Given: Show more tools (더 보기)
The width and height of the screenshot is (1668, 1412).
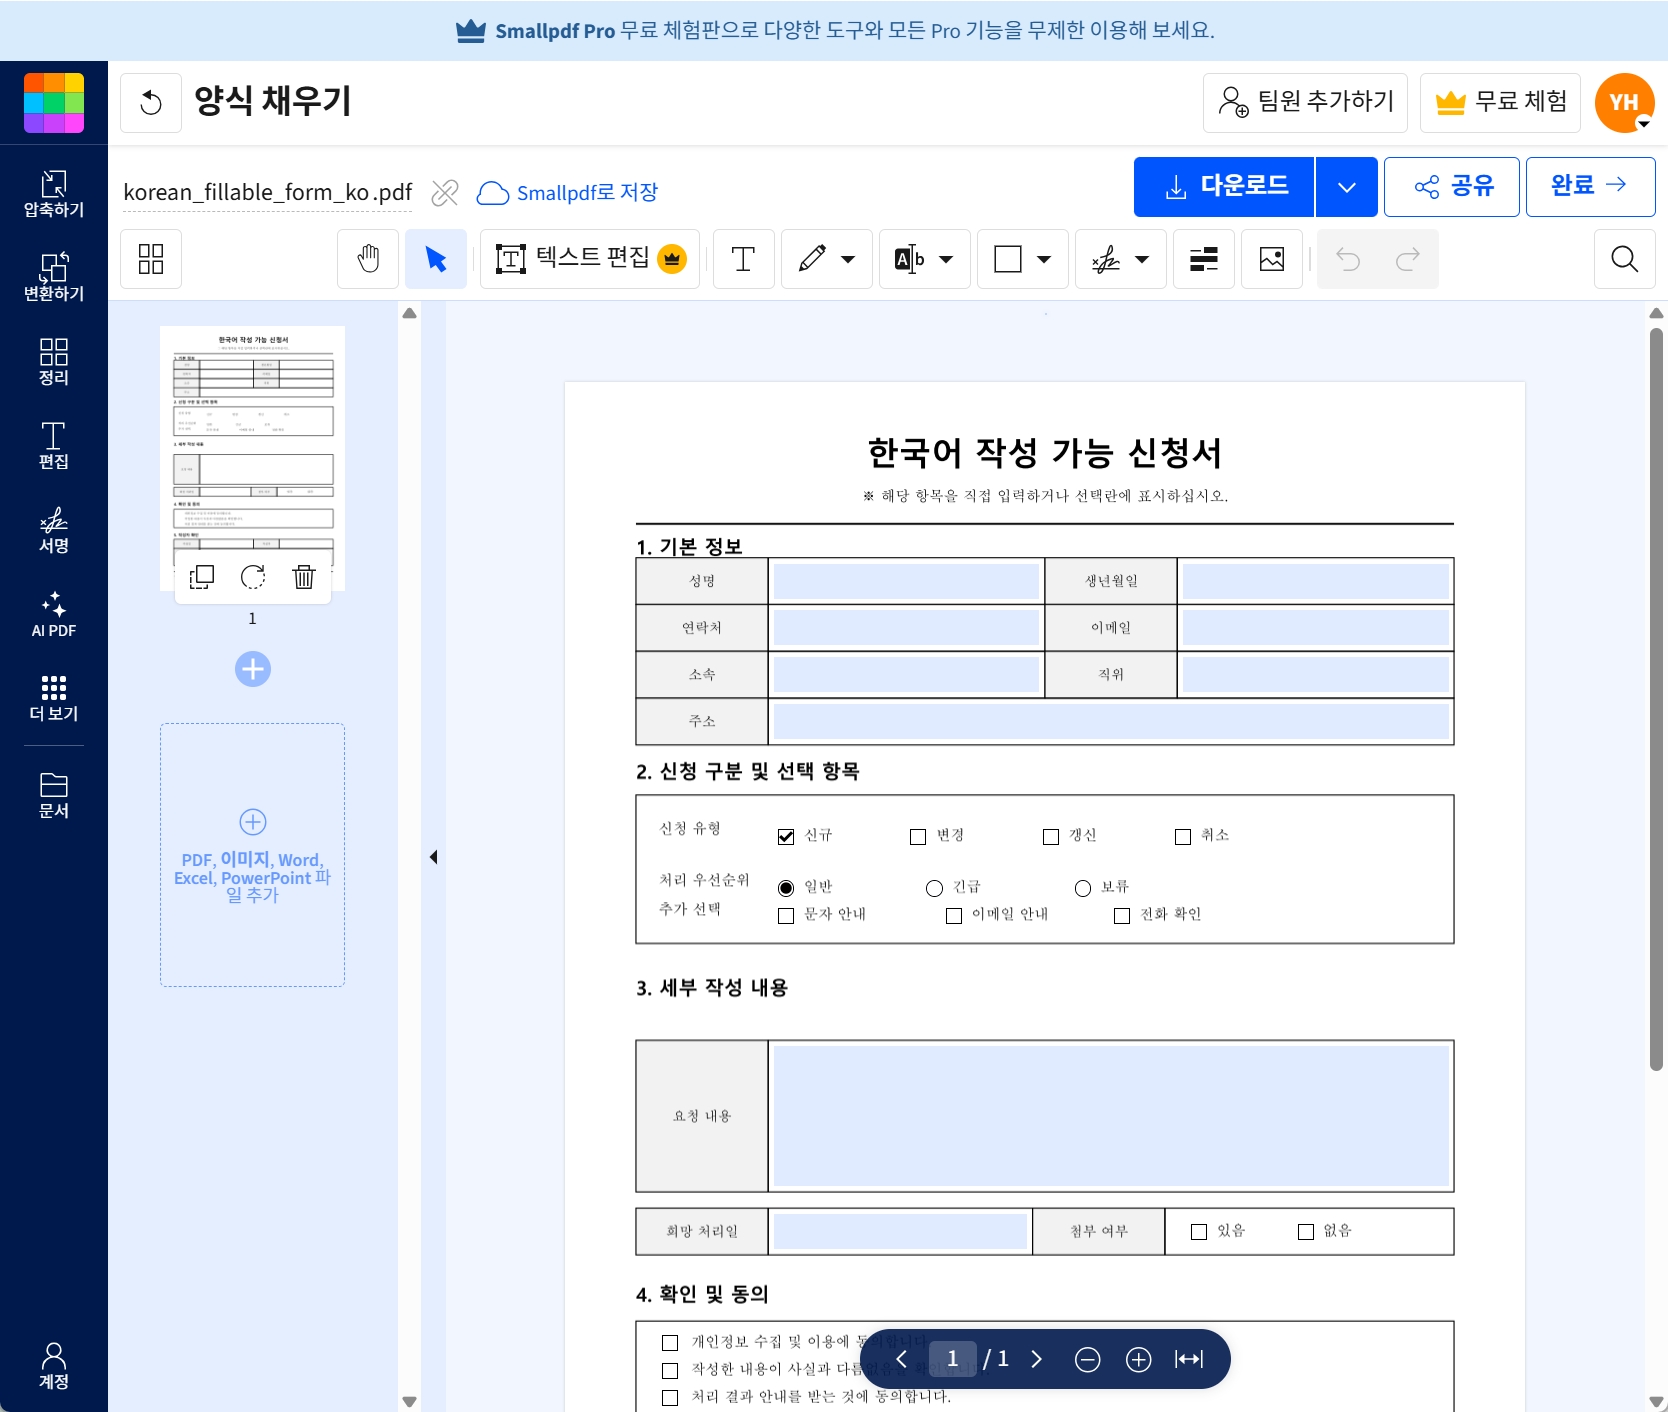Looking at the screenshot, I should click(54, 697).
